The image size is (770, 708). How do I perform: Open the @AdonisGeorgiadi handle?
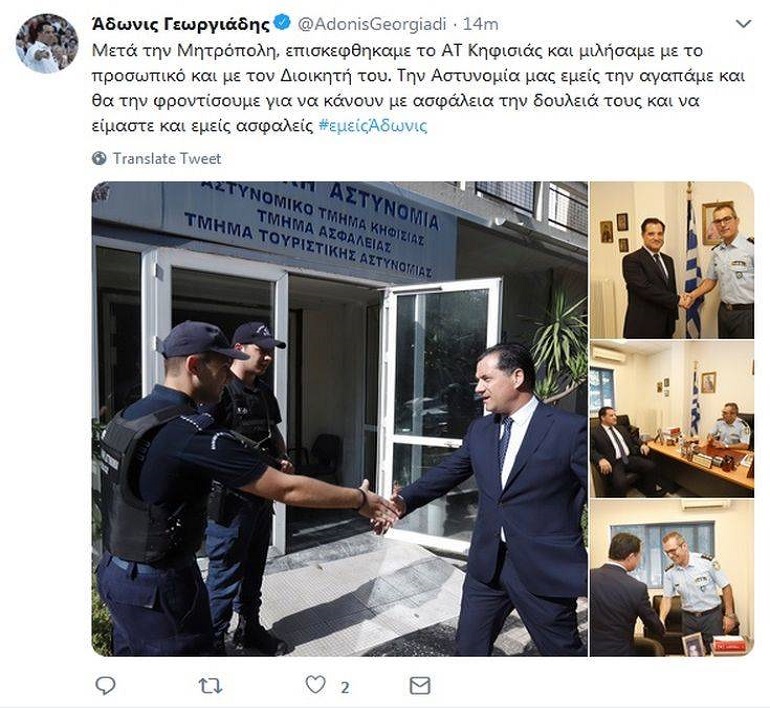372,24
